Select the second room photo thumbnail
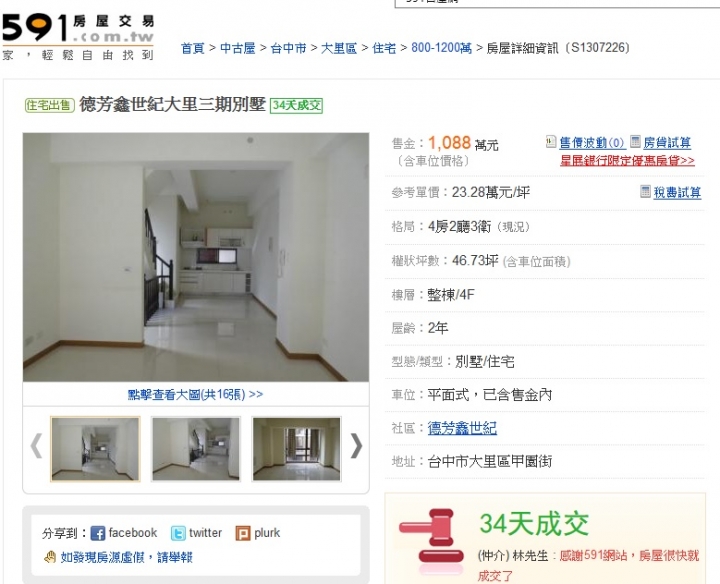This screenshot has height=584, width=720. pyautogui.click(x=196, y=449)
